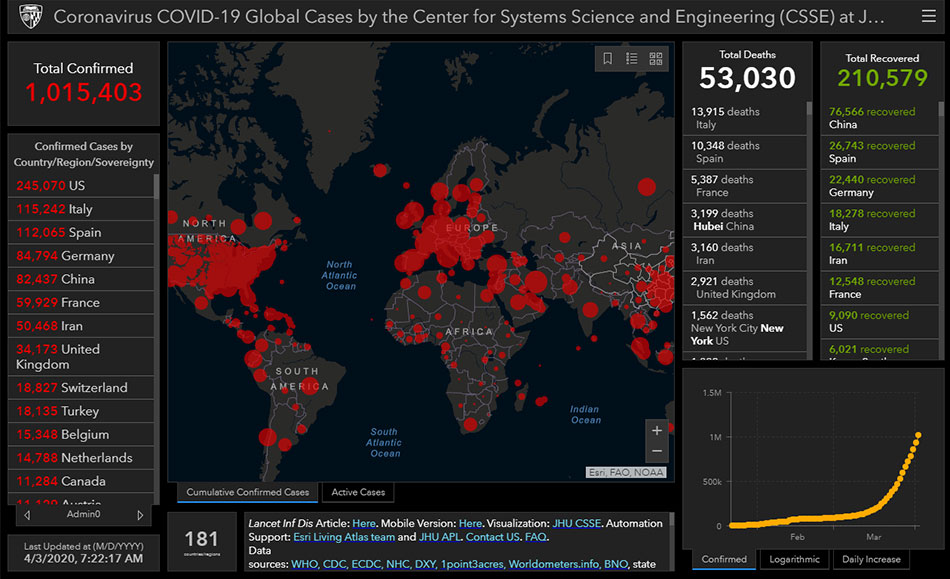950x579 pixels.
Task: Click Hubei China 3,199 deaths entry
Action: point(745,220)
